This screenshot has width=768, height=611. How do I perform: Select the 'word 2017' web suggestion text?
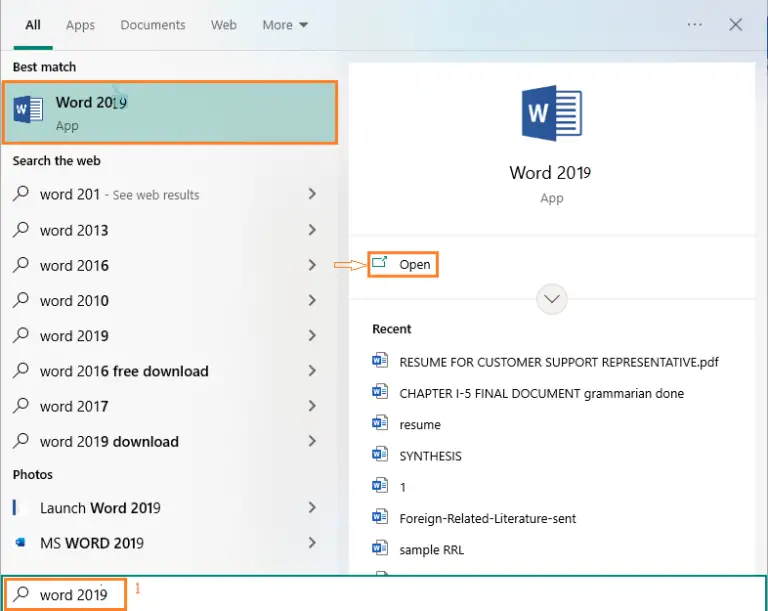(74, 407)
